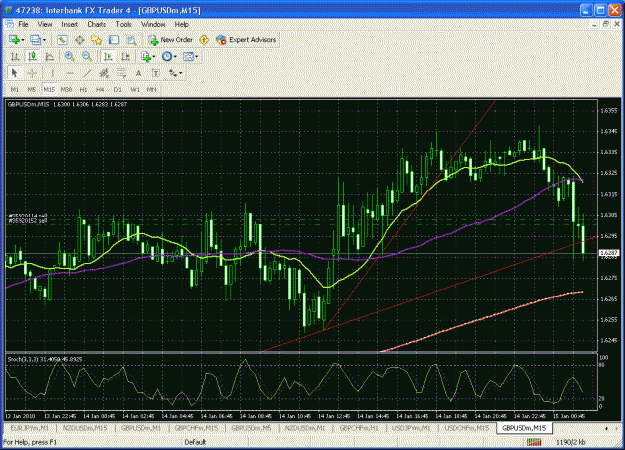Toggle Expert Advisors on or off

[x=246, y=40]
